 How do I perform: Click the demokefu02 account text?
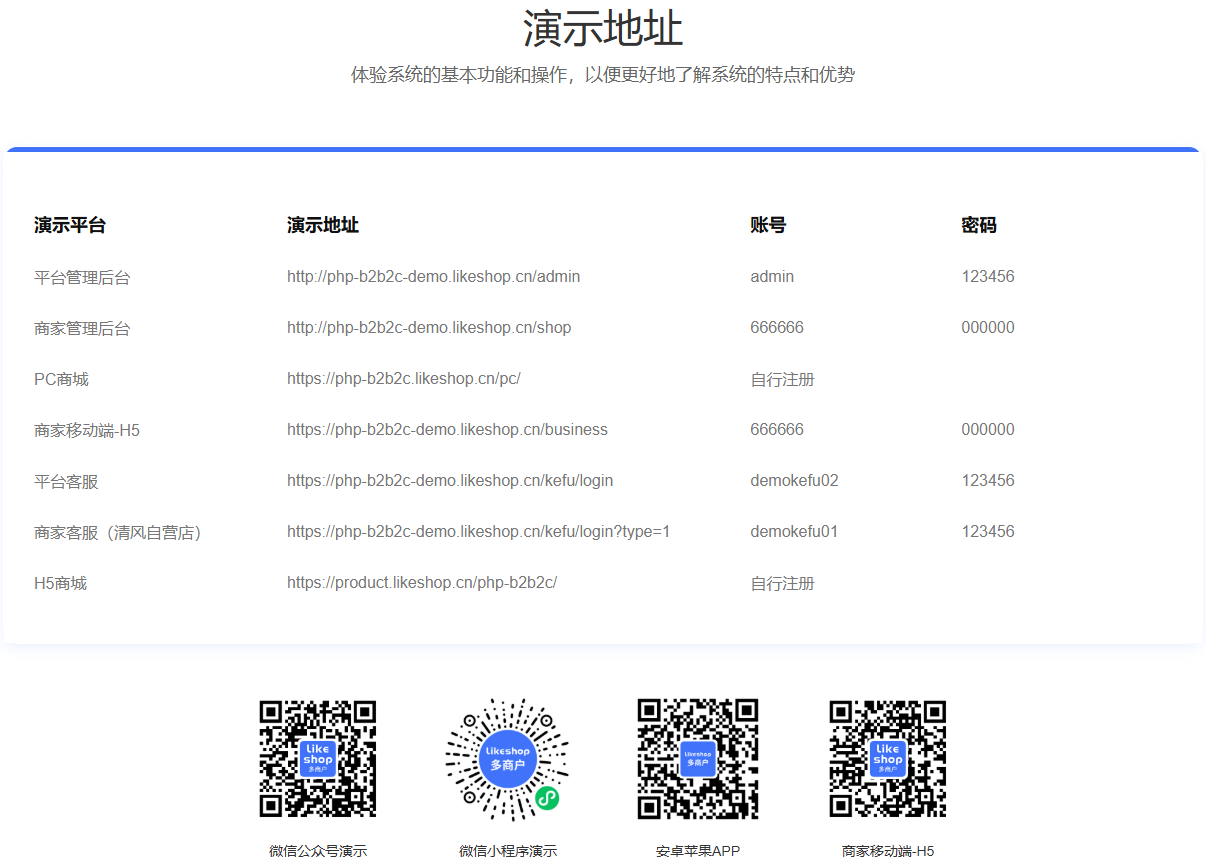[794, 481]
